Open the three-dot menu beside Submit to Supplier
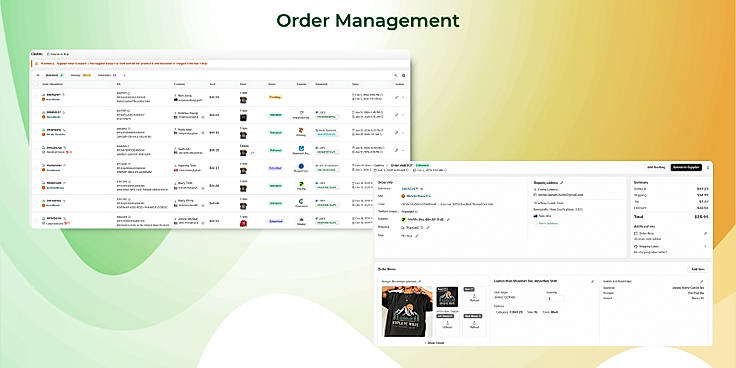736x368 pixels. point(708,167)
